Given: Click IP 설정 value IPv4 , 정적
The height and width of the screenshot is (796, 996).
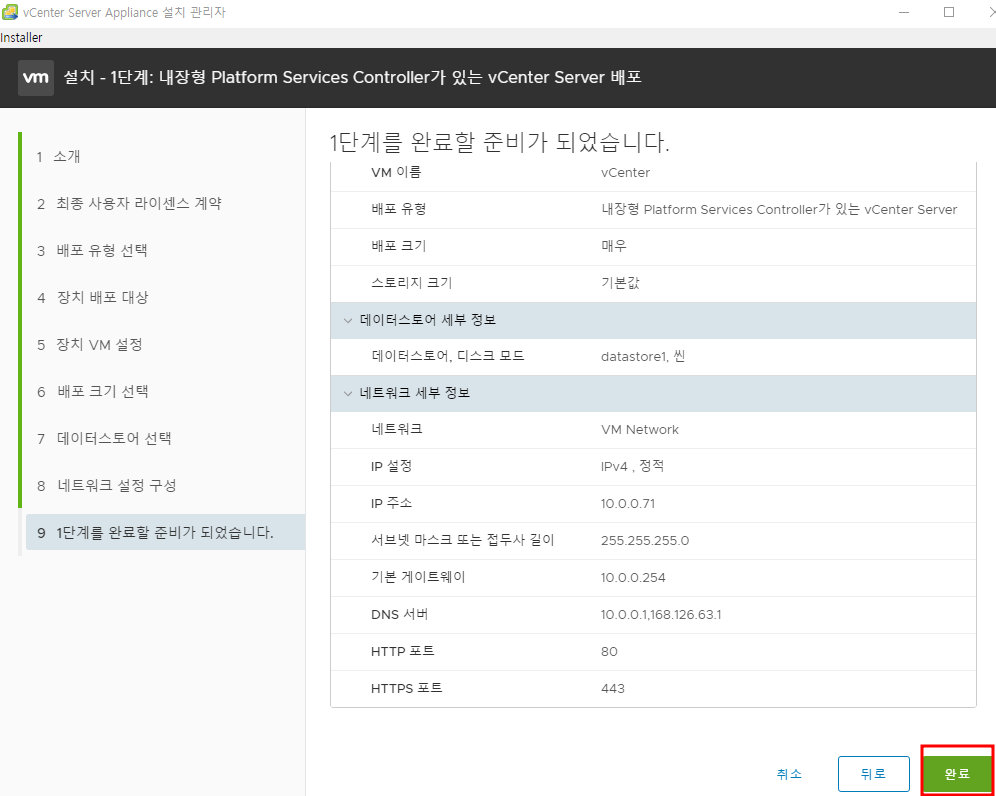Looking at the screenshot, I should (632, 466).
